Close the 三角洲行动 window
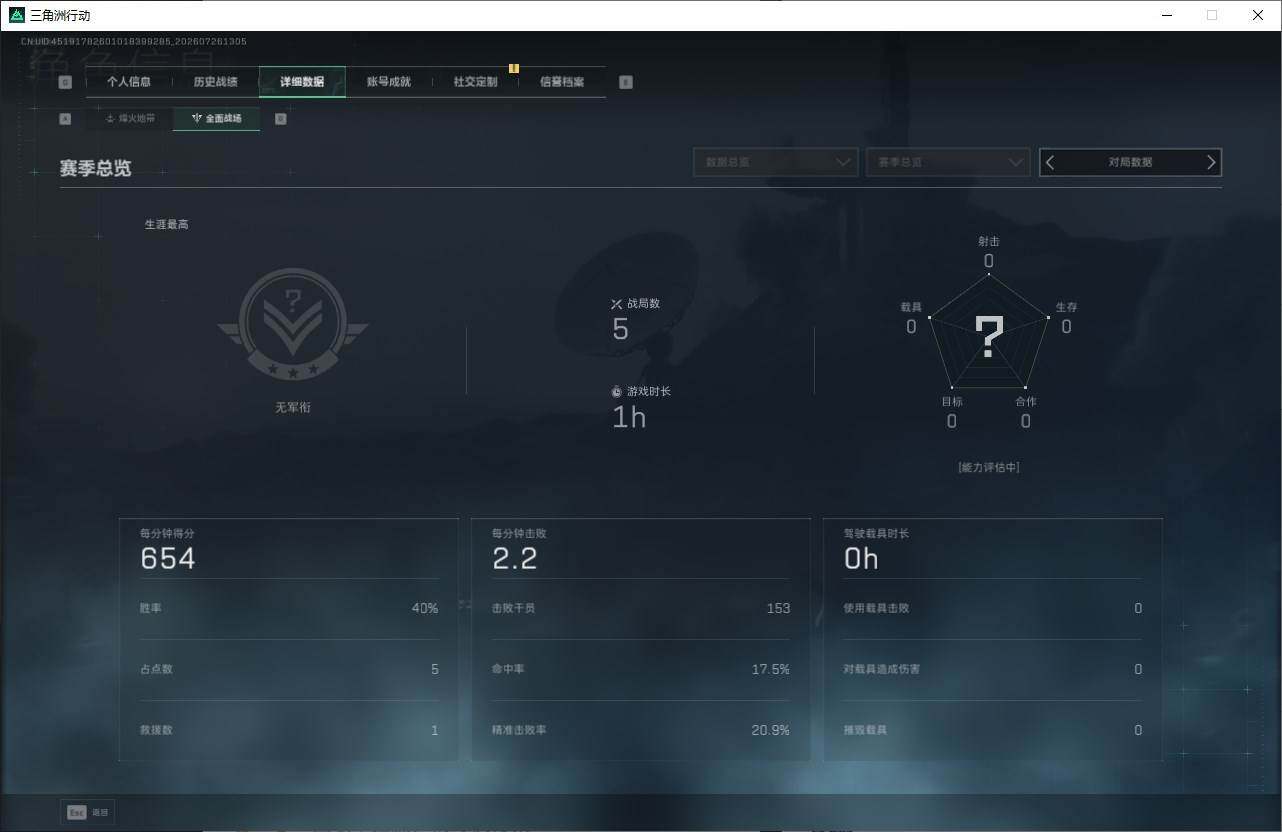 (x=1258, y=15)
